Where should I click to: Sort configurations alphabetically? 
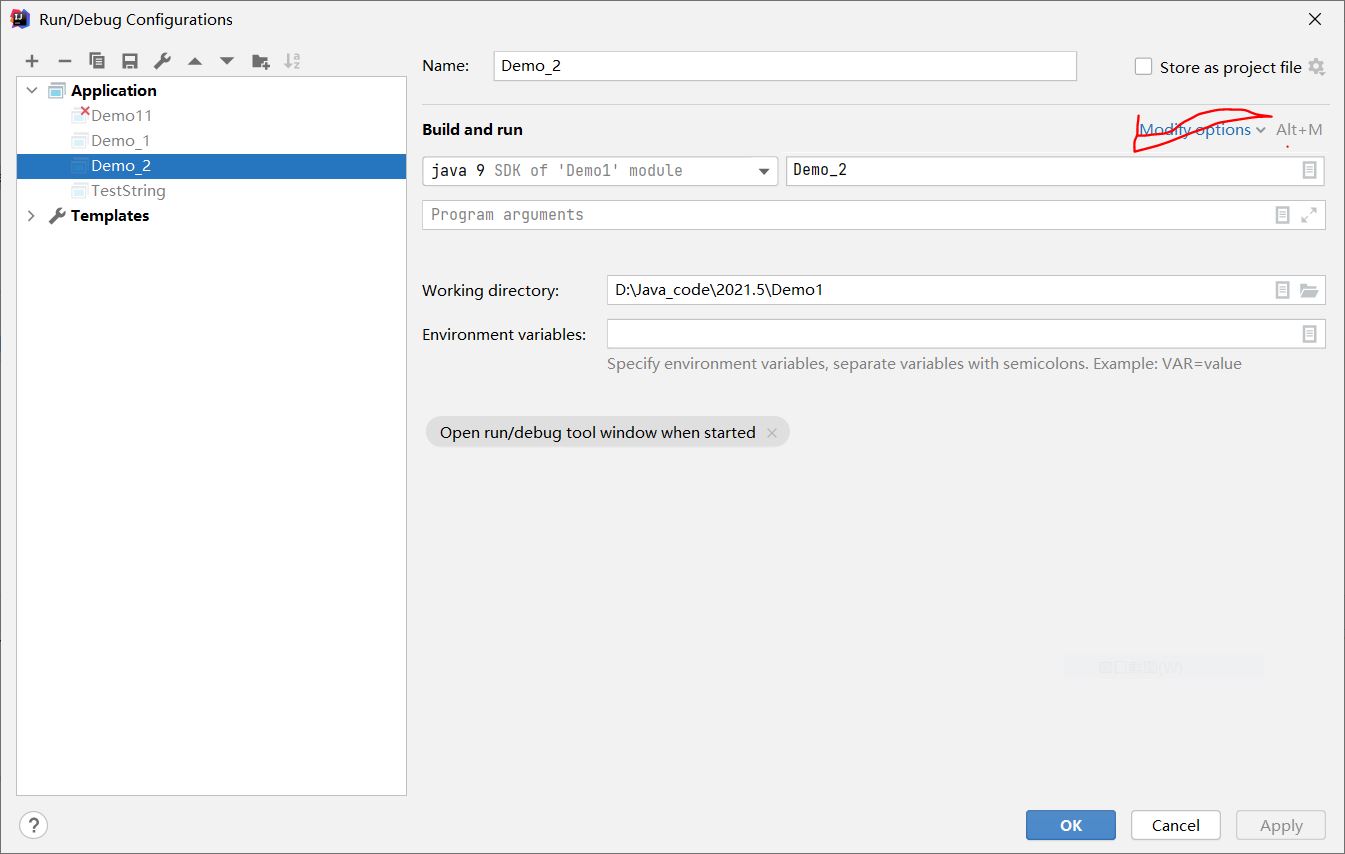[x=292, y=60]
